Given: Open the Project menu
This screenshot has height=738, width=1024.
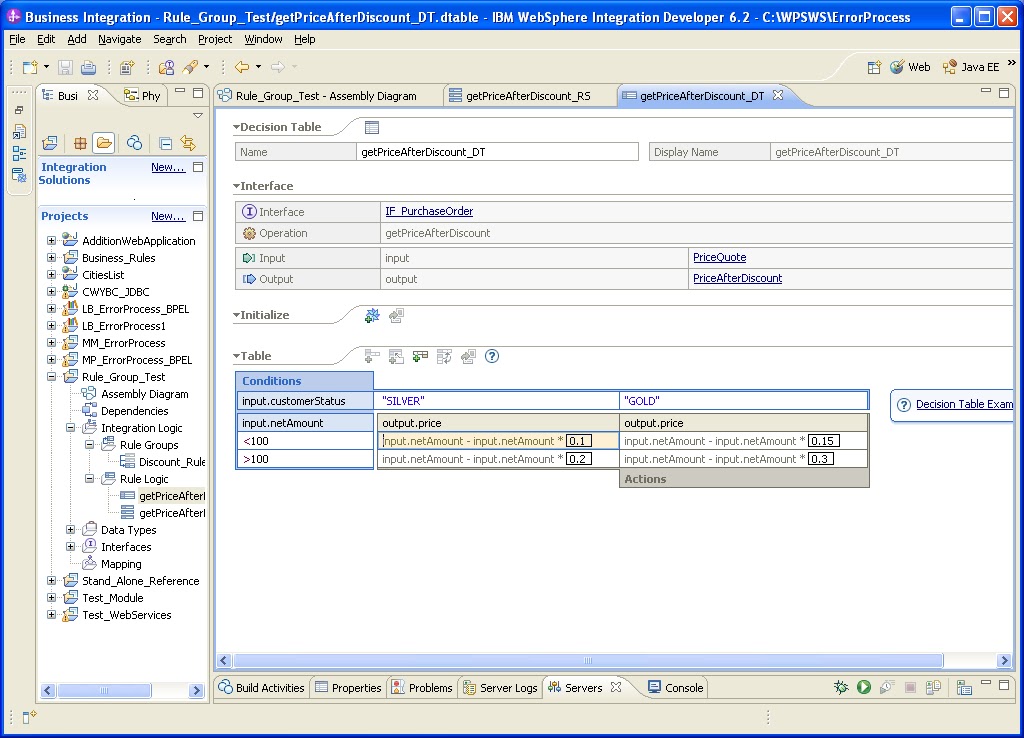Looking at the screenshot, I should click(x=215, y=39).
